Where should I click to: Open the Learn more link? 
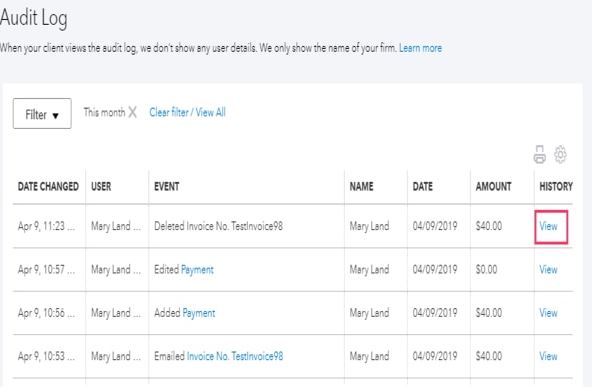(x=420, y=48)
